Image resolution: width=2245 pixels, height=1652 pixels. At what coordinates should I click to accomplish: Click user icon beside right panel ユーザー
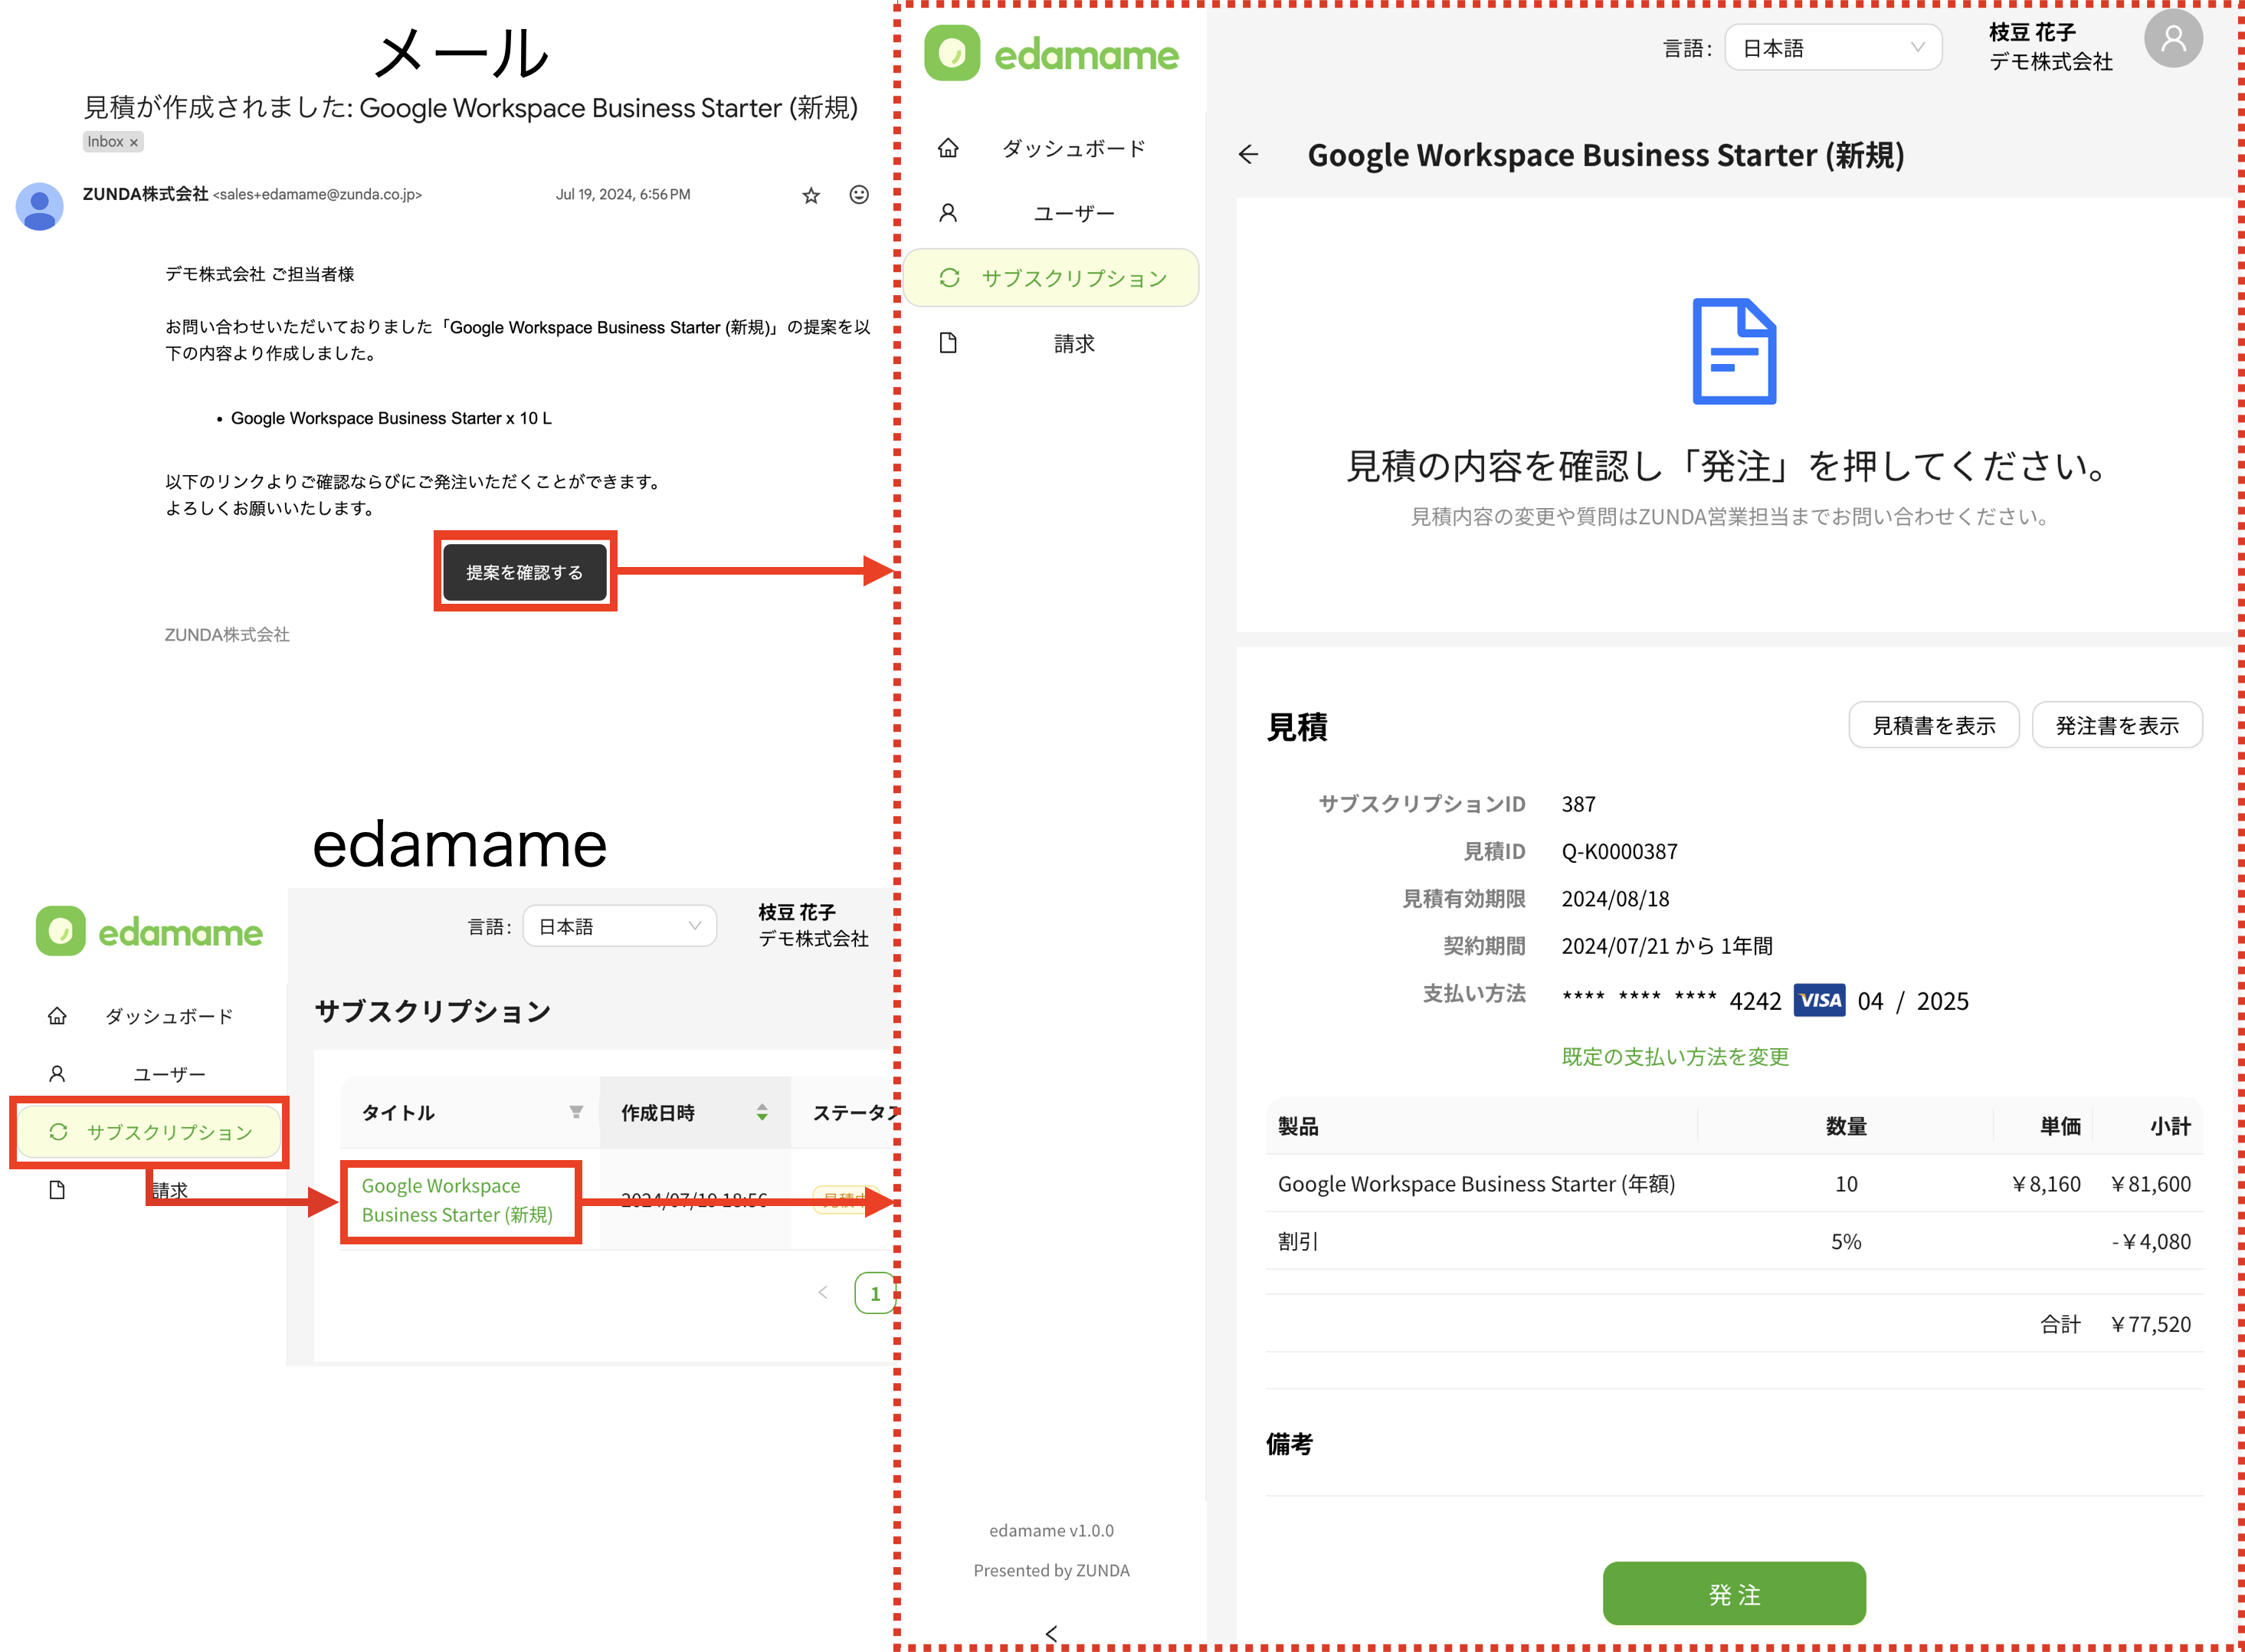(x=948, y=213)
